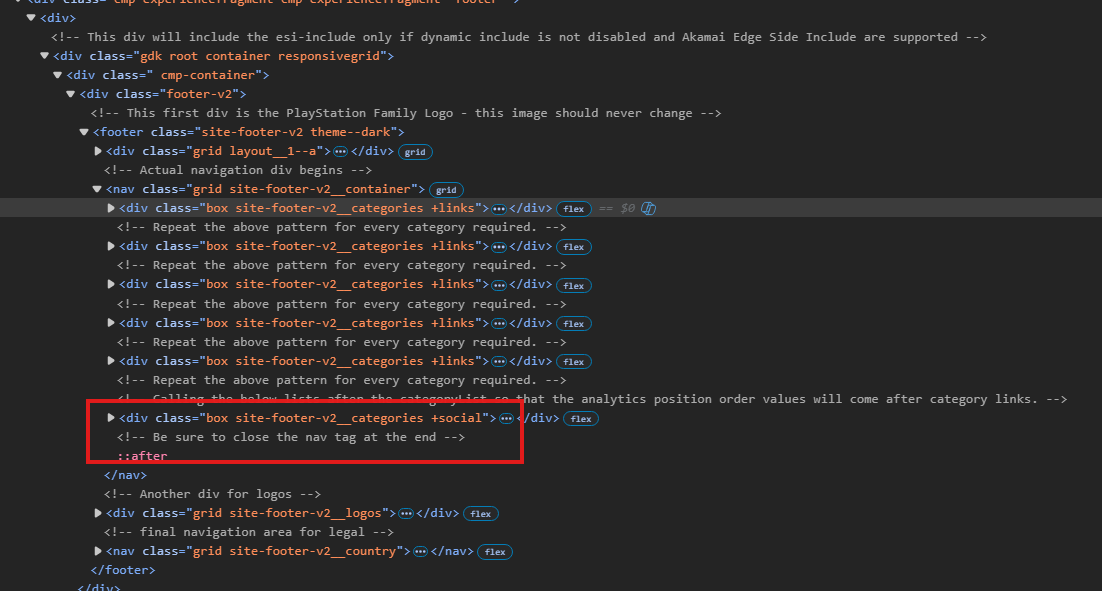Image resolution: width=1102 pixels, height=591 pixels.
Task: Click ellipsis in the highlighted +links div
Action: pos(499,208)
